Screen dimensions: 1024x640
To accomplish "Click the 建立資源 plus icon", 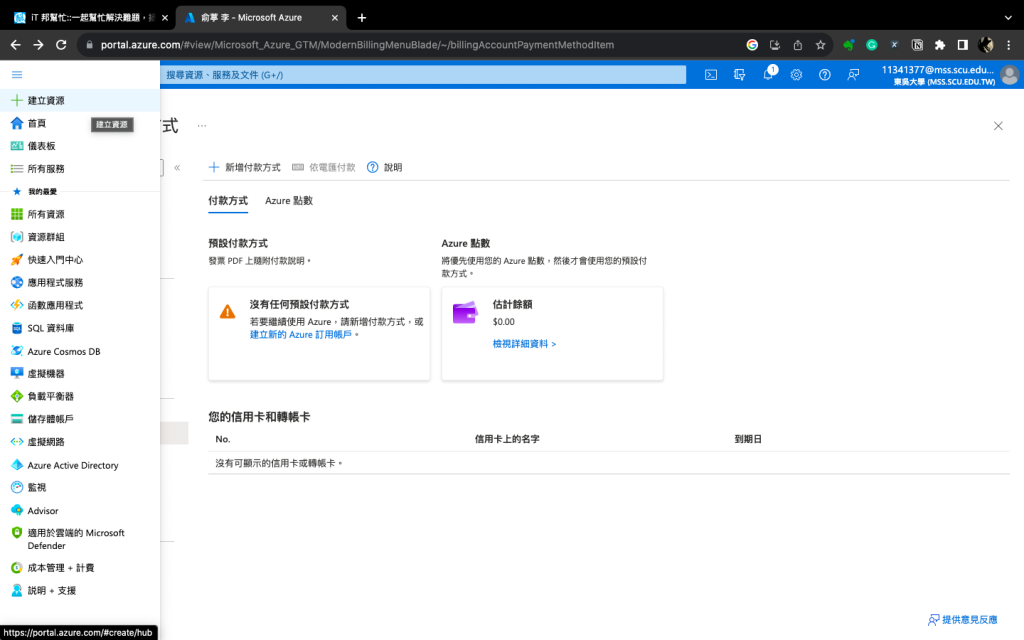I will coord(17,100).
